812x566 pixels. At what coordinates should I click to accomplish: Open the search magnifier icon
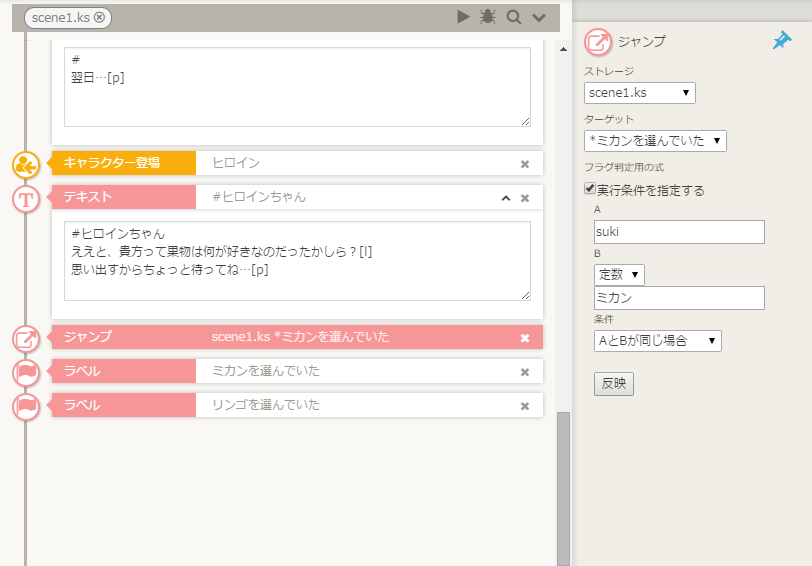coord(513,17)
